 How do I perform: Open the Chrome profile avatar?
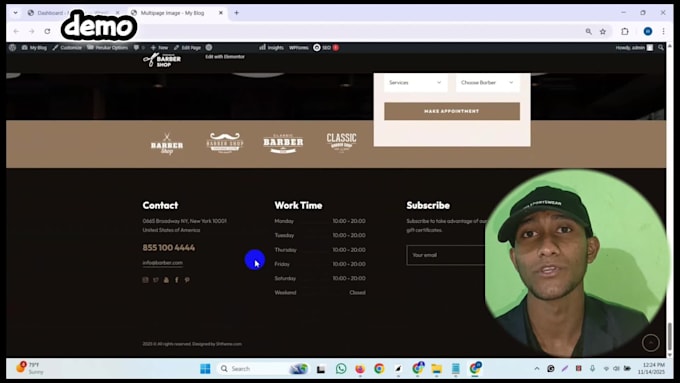click(x=647, y=31)
